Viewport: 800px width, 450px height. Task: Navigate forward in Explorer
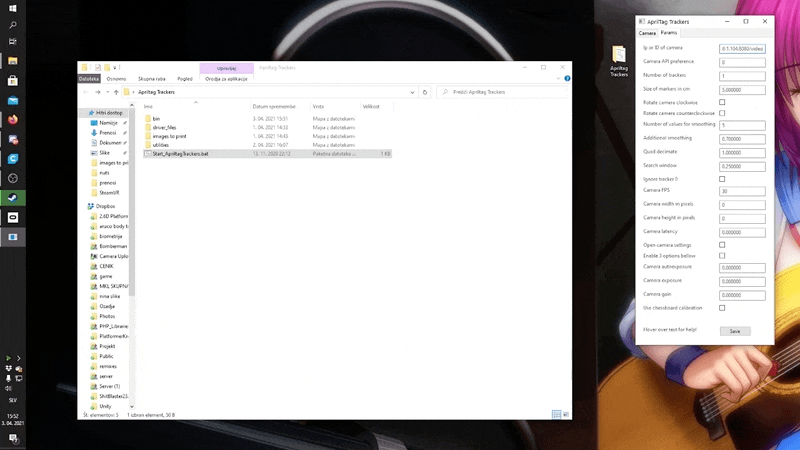[x=97, y=92]
